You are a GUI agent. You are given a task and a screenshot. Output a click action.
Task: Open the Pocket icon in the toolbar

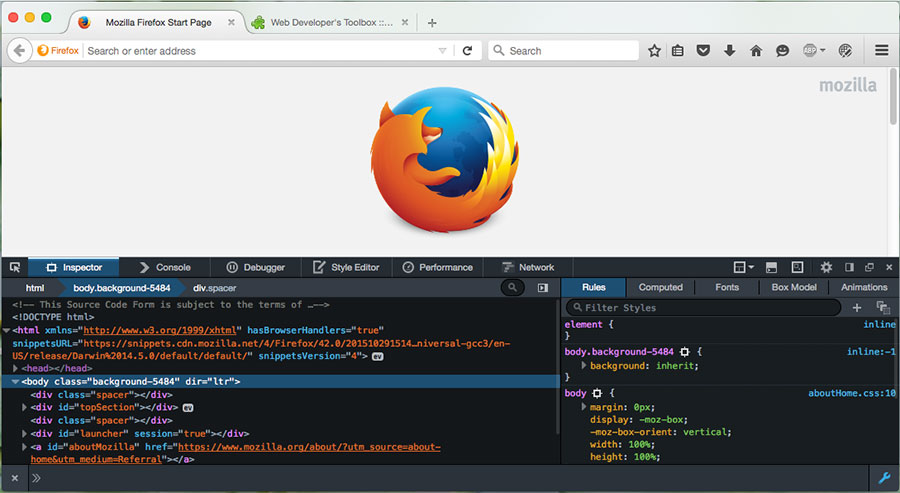(704, 51)
